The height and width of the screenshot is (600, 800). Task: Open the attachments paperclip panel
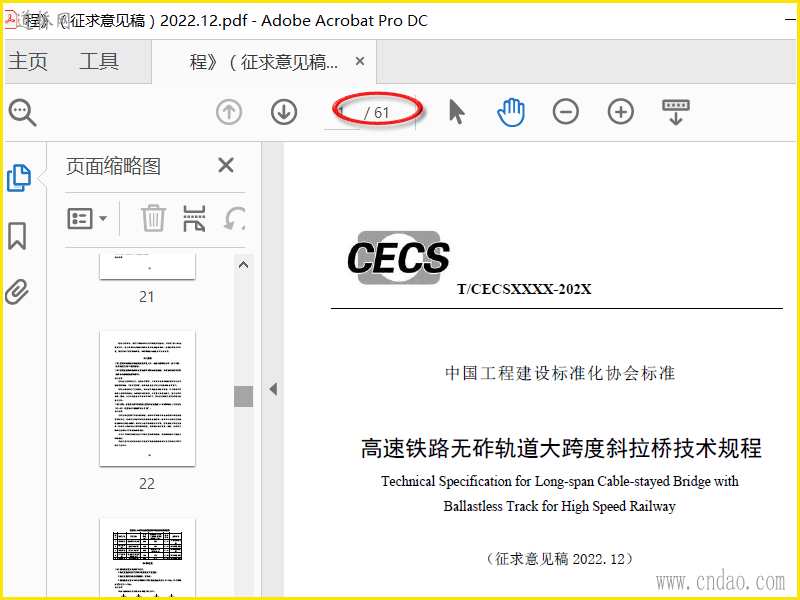[17, 292]
